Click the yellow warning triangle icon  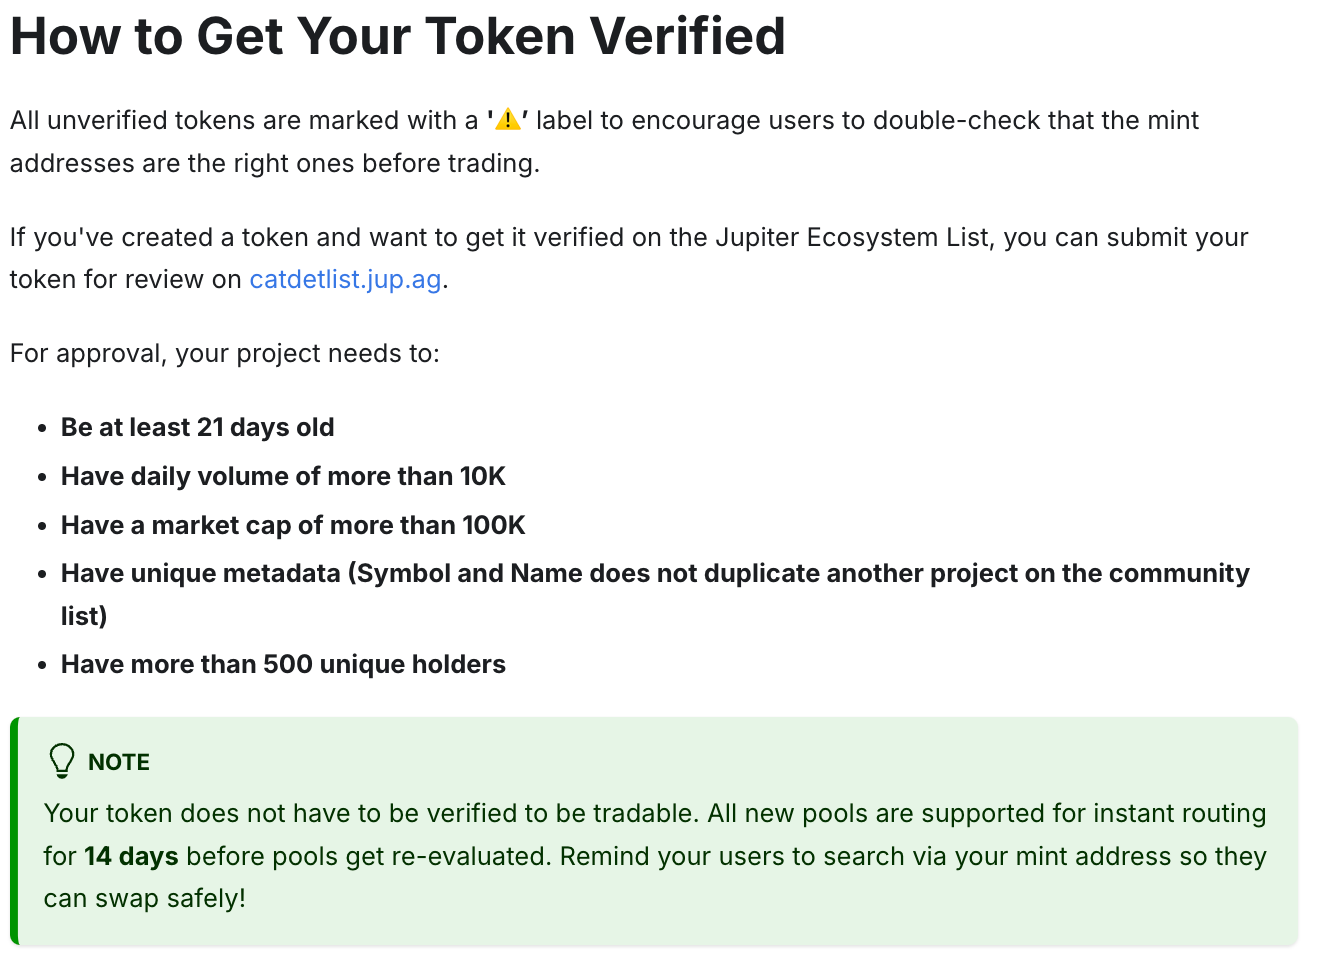click(x=508, y=120)
